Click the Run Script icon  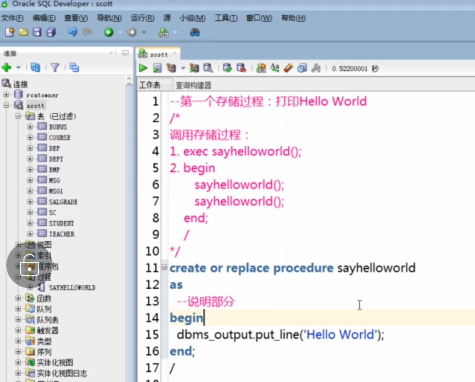tap(157, 68)
